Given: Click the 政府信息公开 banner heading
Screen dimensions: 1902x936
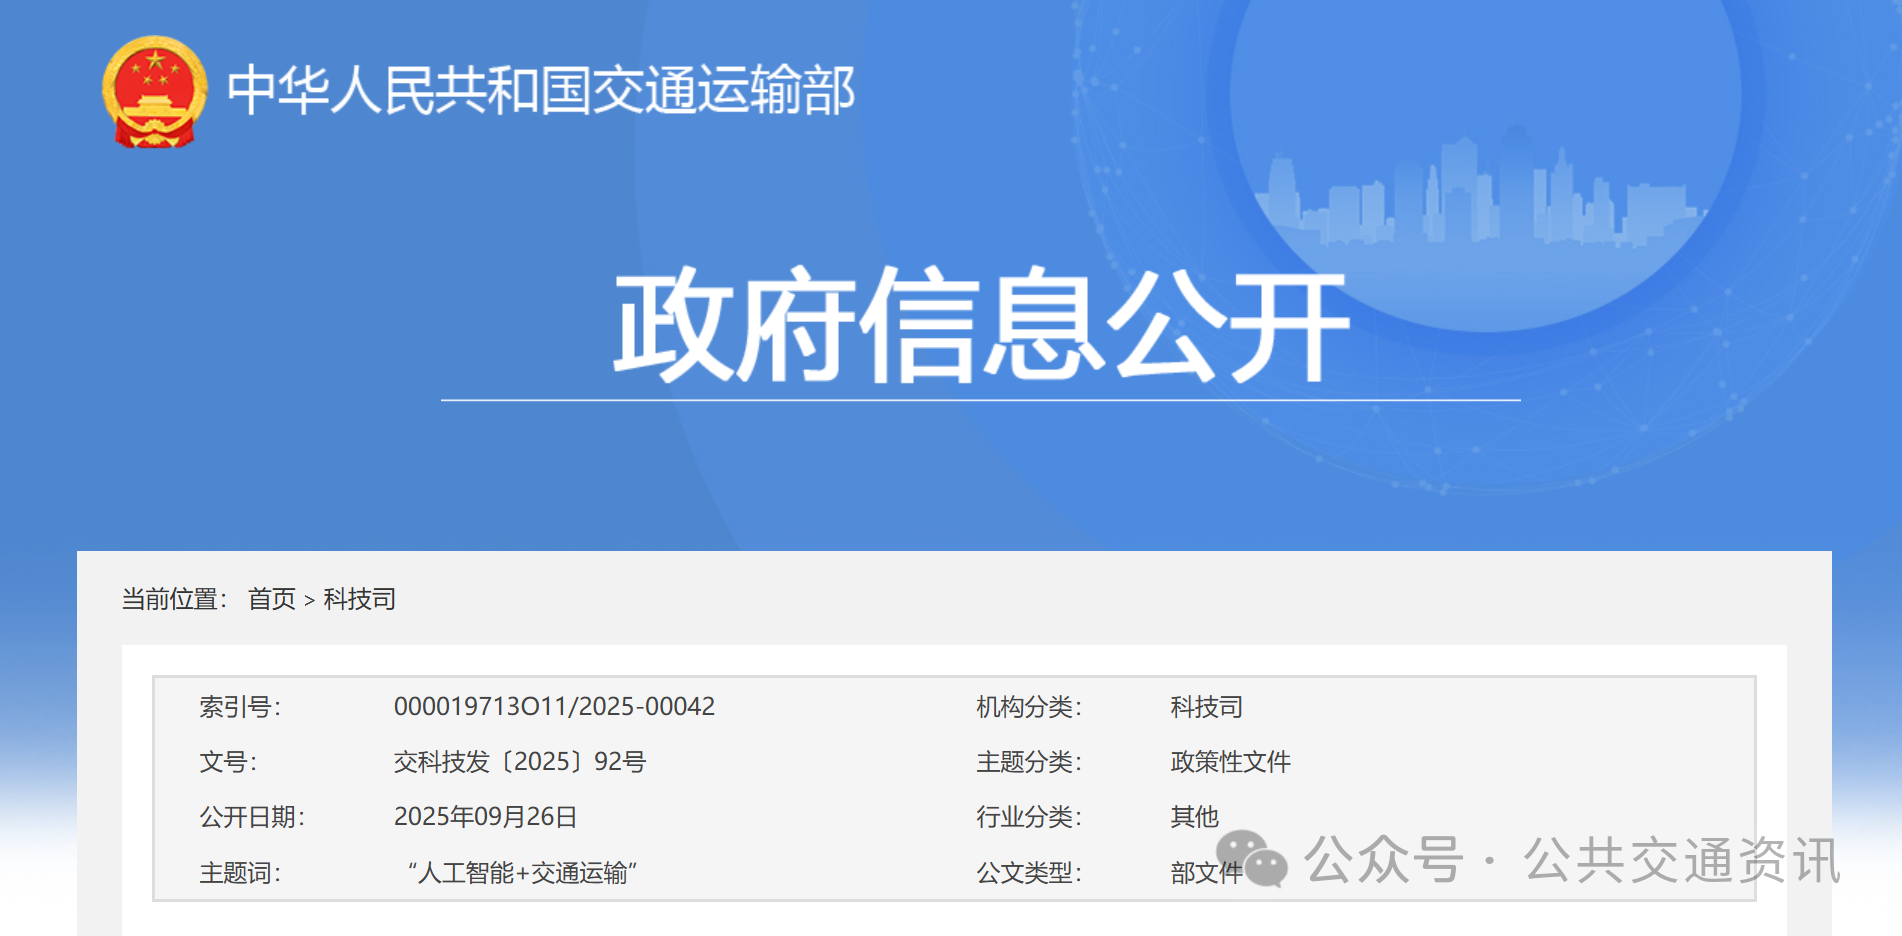Looking at the screenshot, I should [x=980, y=325].
